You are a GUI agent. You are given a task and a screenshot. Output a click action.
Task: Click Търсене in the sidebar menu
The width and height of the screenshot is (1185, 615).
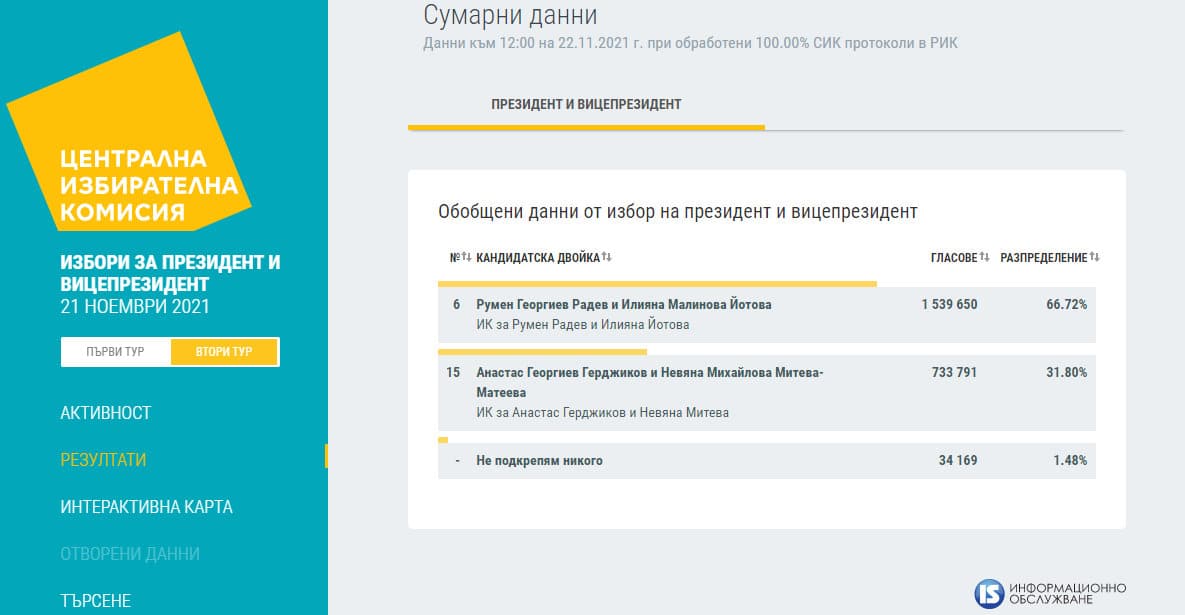pyautogui.click(x=95, y=600)
